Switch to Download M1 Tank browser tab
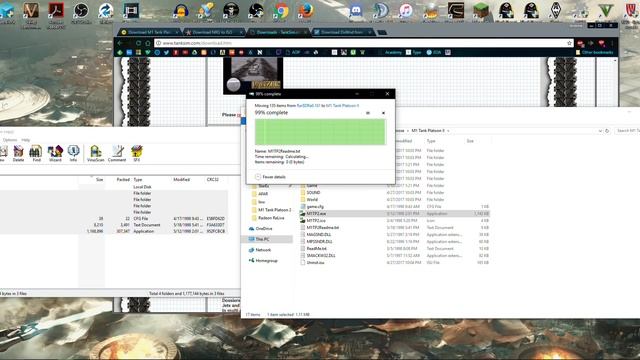Screen dimensions: 640x360 pos(150,32)
